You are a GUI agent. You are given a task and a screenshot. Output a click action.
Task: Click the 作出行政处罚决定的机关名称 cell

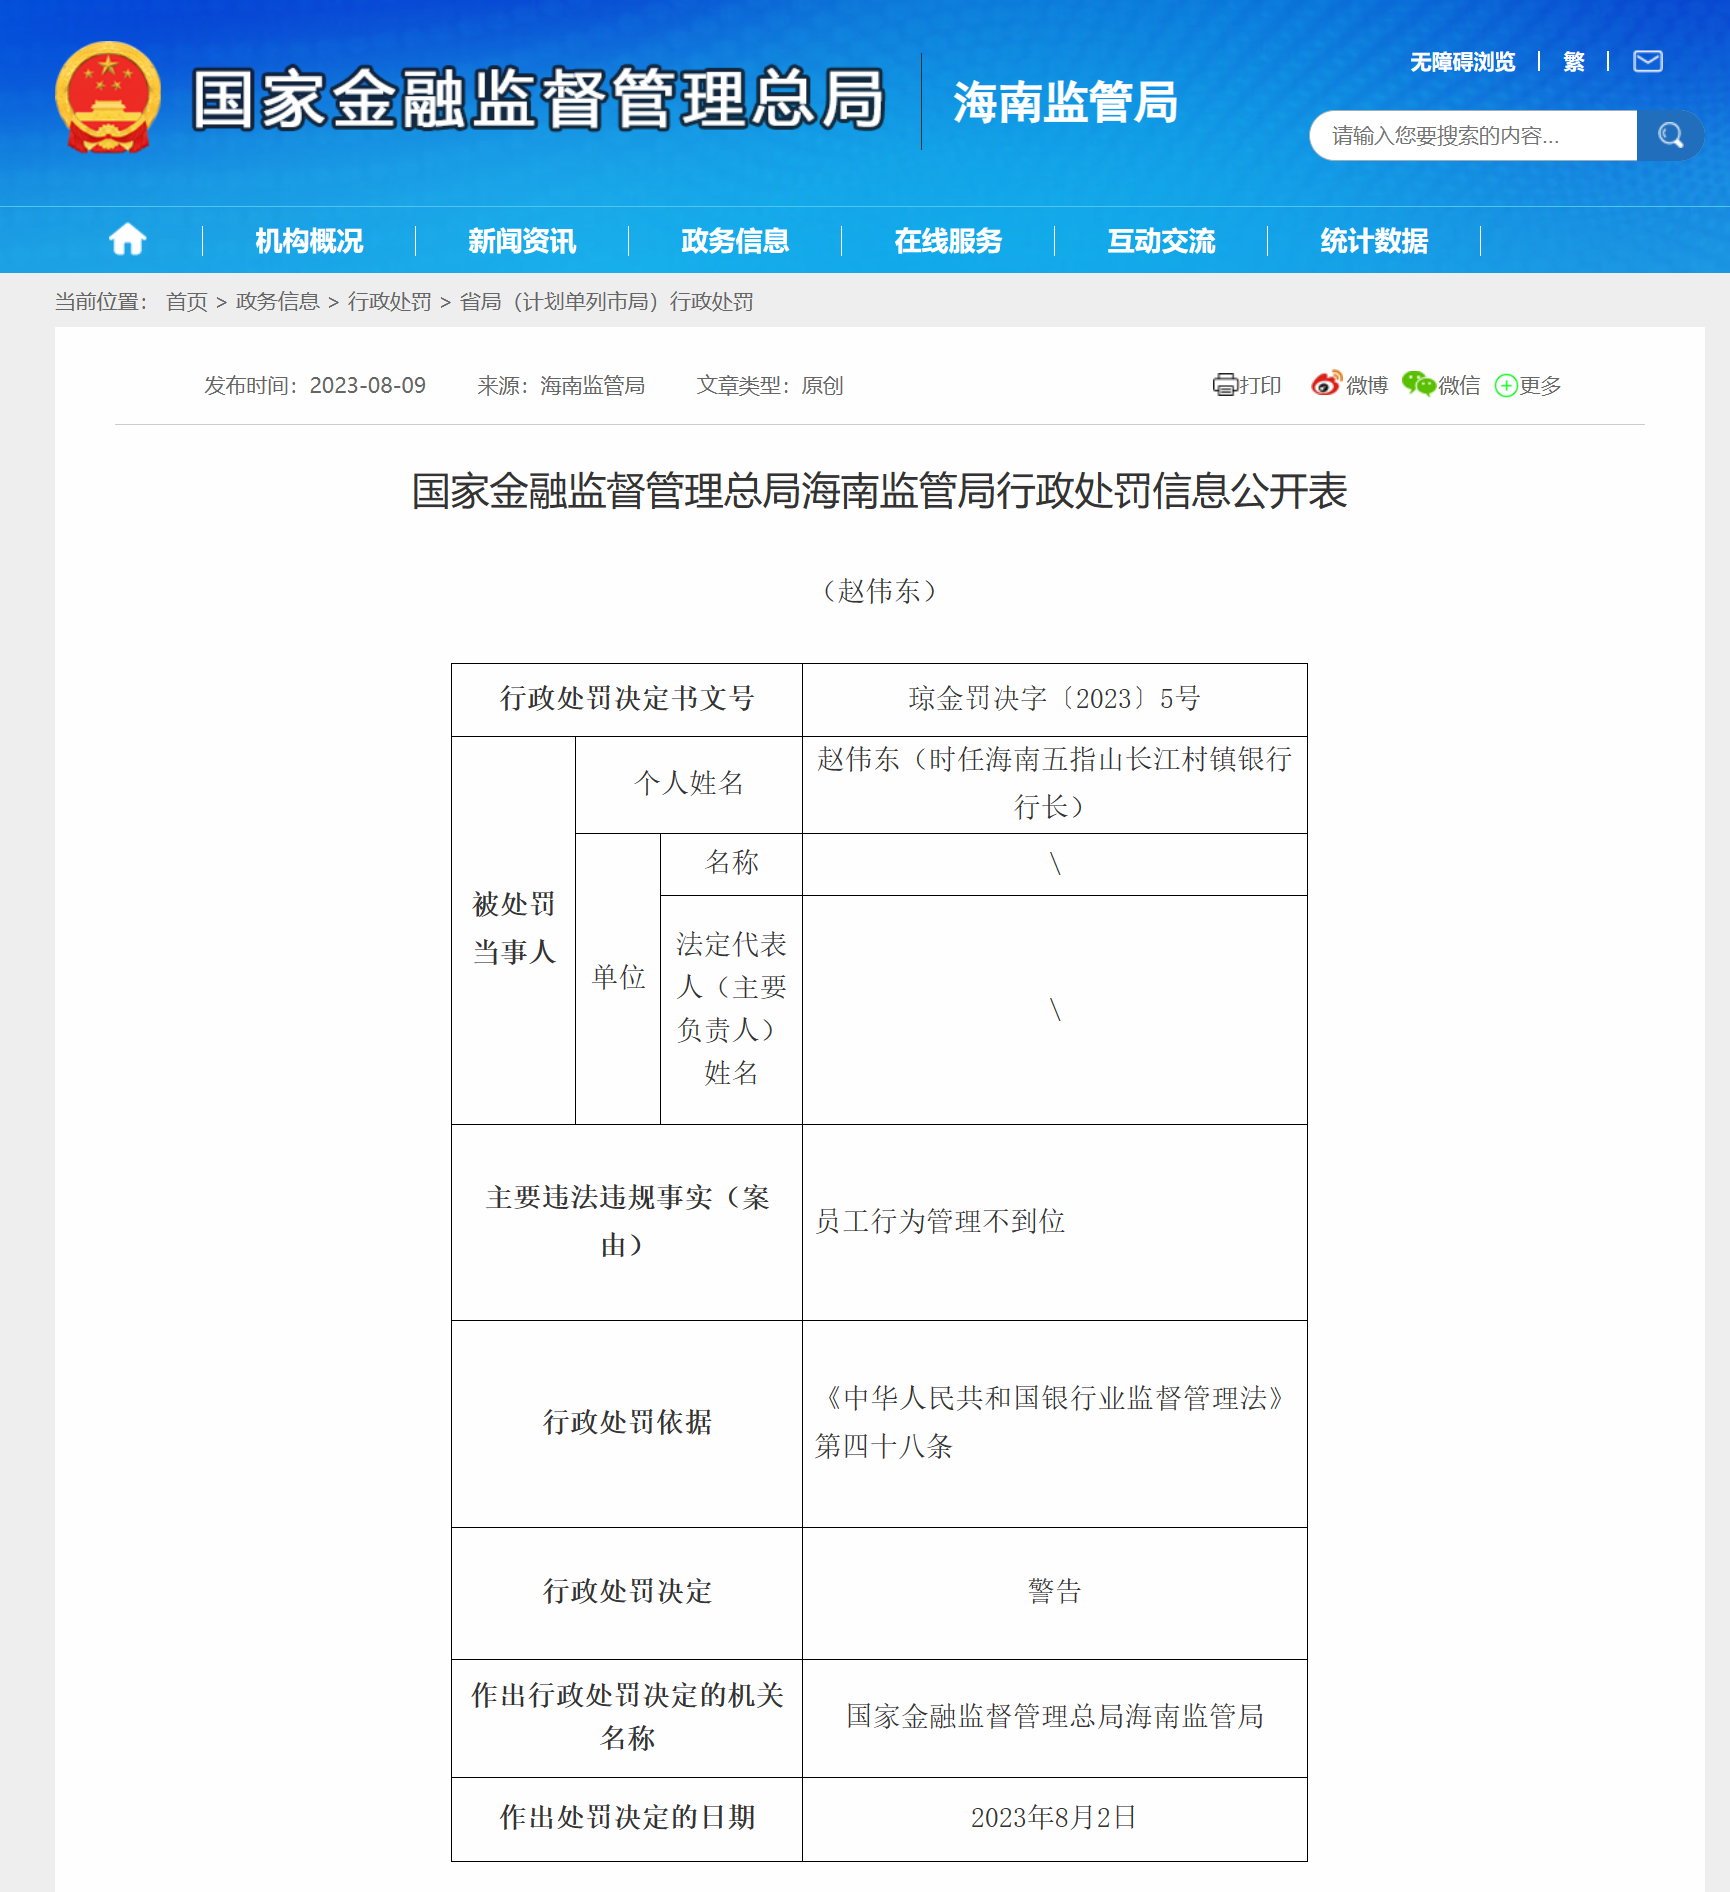click(x=627, y=1717)
